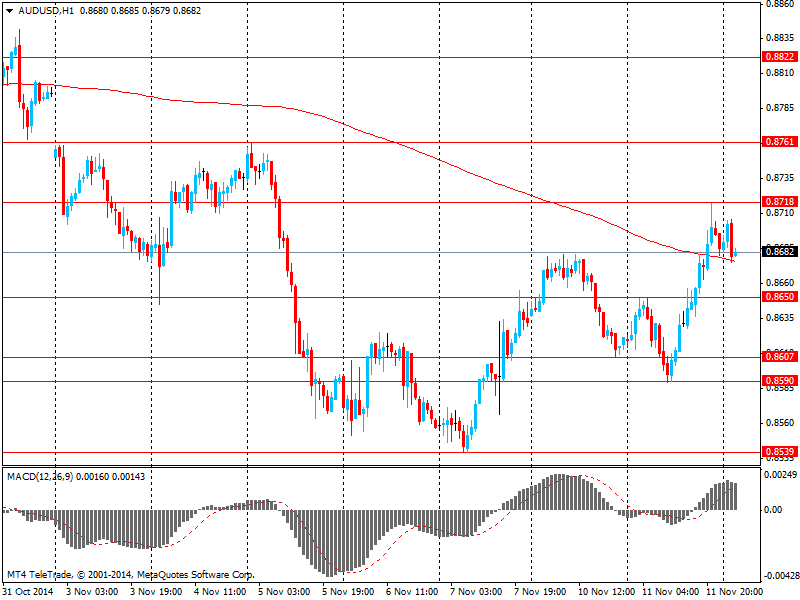Select the 0.8822 resistance level price tag

(x=779, y=58)
